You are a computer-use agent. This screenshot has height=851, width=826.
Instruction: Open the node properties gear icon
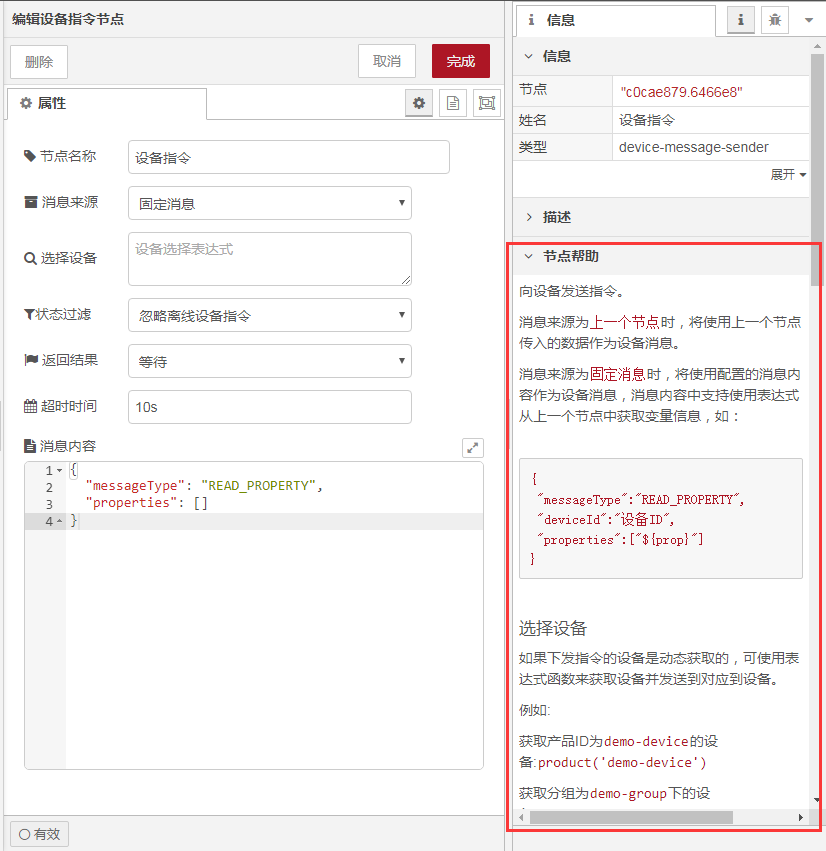(x=419, y=103)
